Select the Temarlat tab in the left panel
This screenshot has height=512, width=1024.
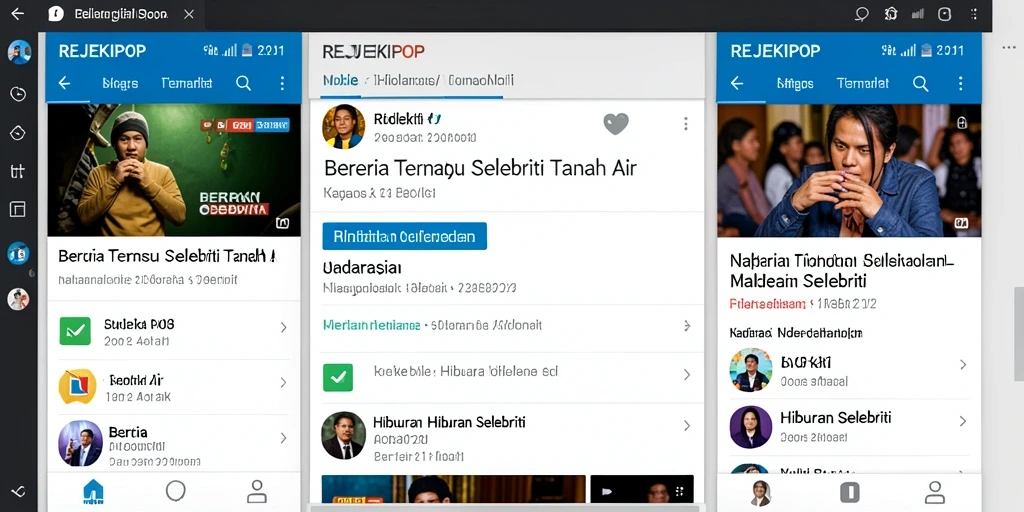187,84
